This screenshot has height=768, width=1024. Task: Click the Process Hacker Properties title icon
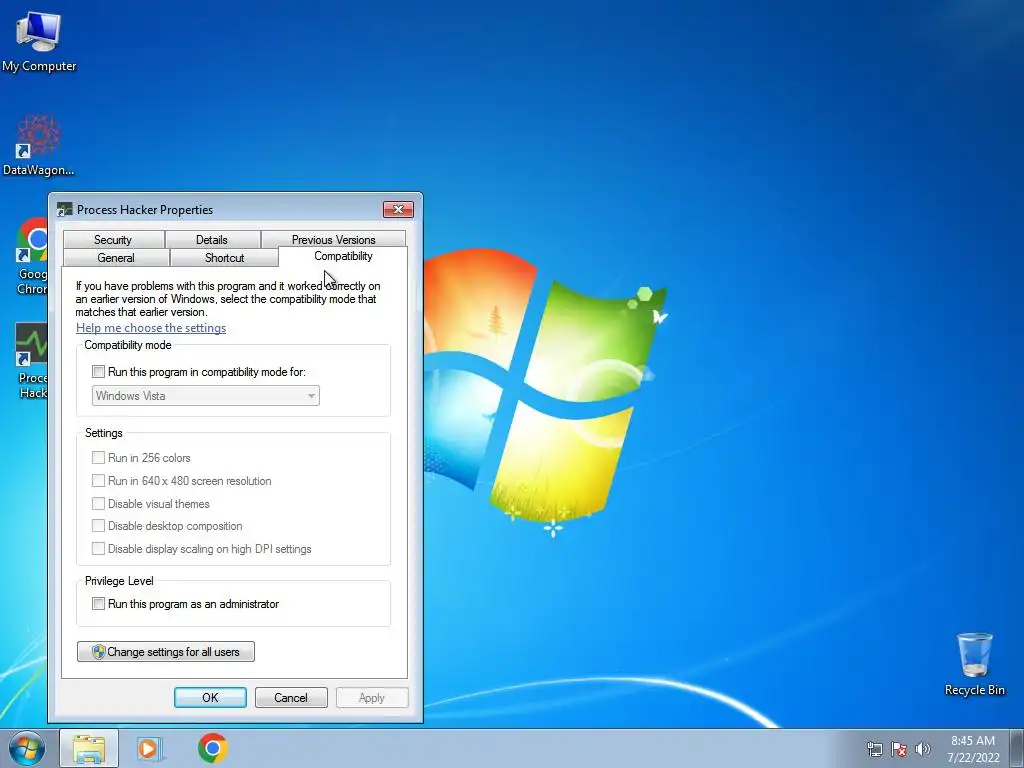pos(64,210)
